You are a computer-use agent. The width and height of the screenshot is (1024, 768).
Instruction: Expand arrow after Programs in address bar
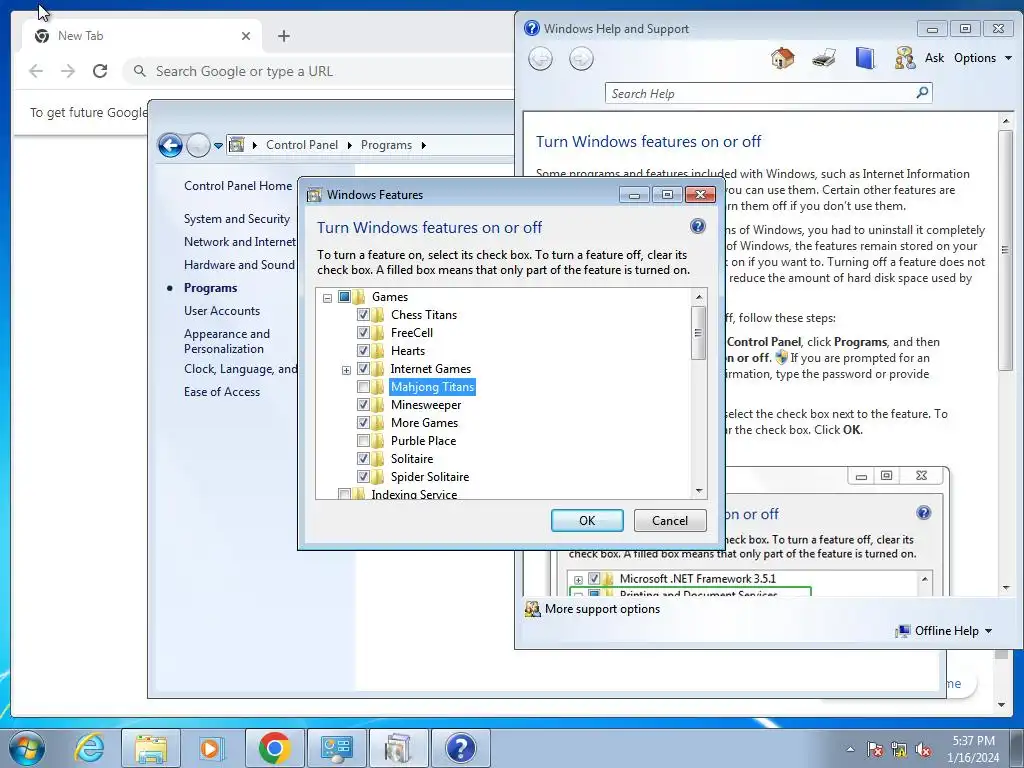(424, 145)
